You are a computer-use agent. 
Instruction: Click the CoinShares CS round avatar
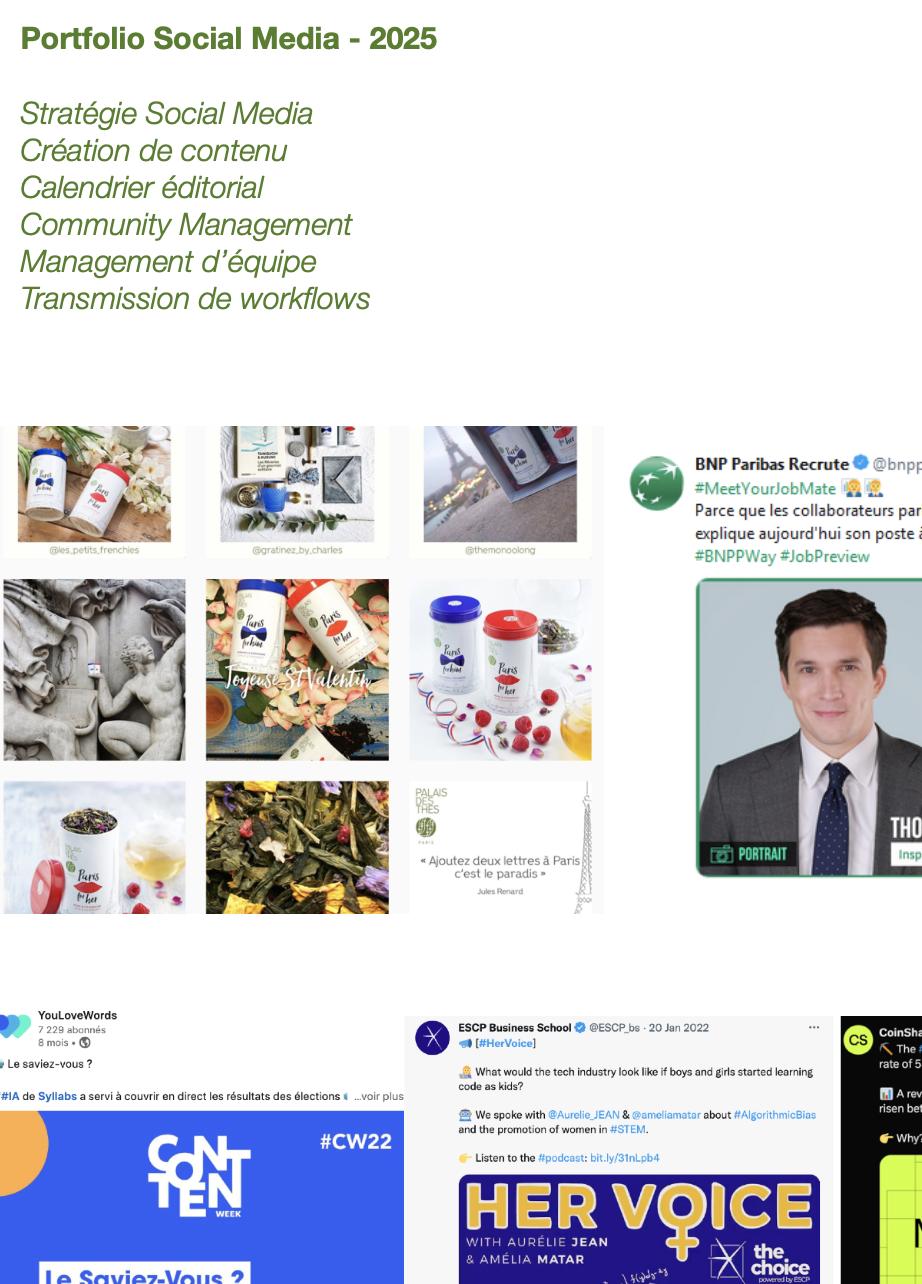[859, 1040]
